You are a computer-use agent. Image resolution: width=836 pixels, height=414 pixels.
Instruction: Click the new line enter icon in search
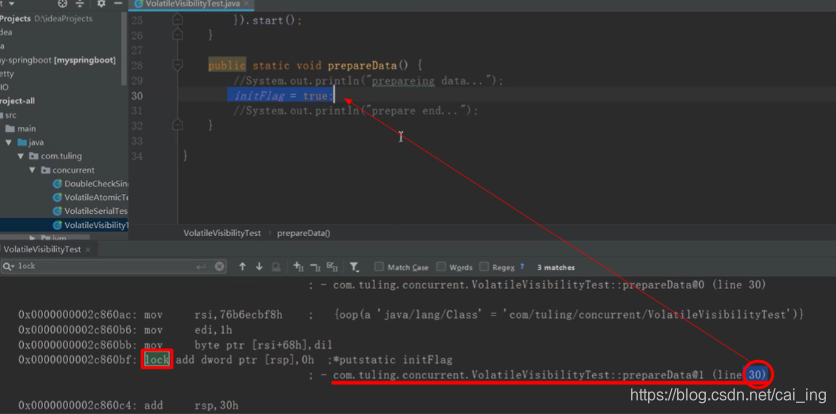pyautogui.click(x=201, y=266)
